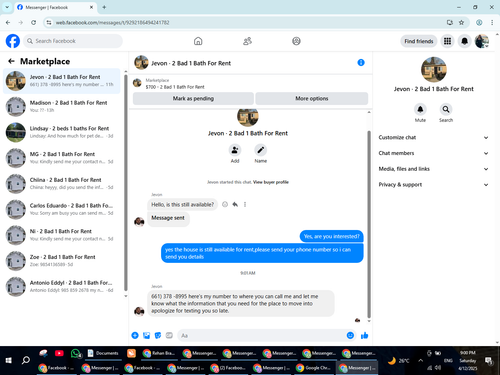
Task: Click the large listing thumbnail in right panel
Action: [434, 69]
